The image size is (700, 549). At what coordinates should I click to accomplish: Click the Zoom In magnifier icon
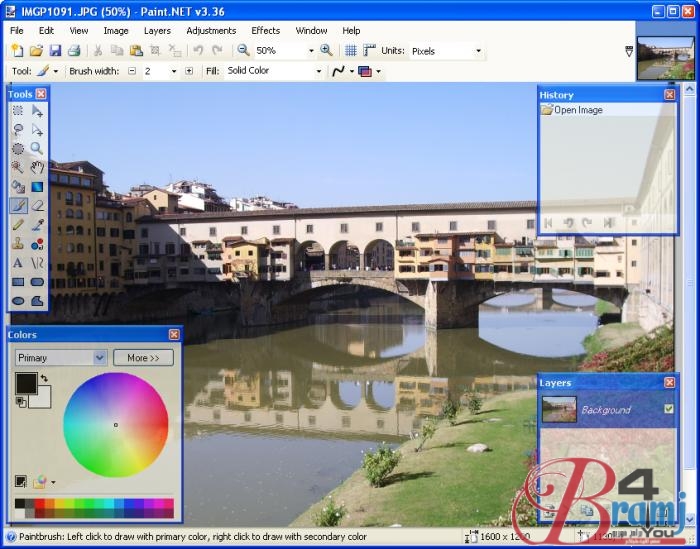click(326, 50)
